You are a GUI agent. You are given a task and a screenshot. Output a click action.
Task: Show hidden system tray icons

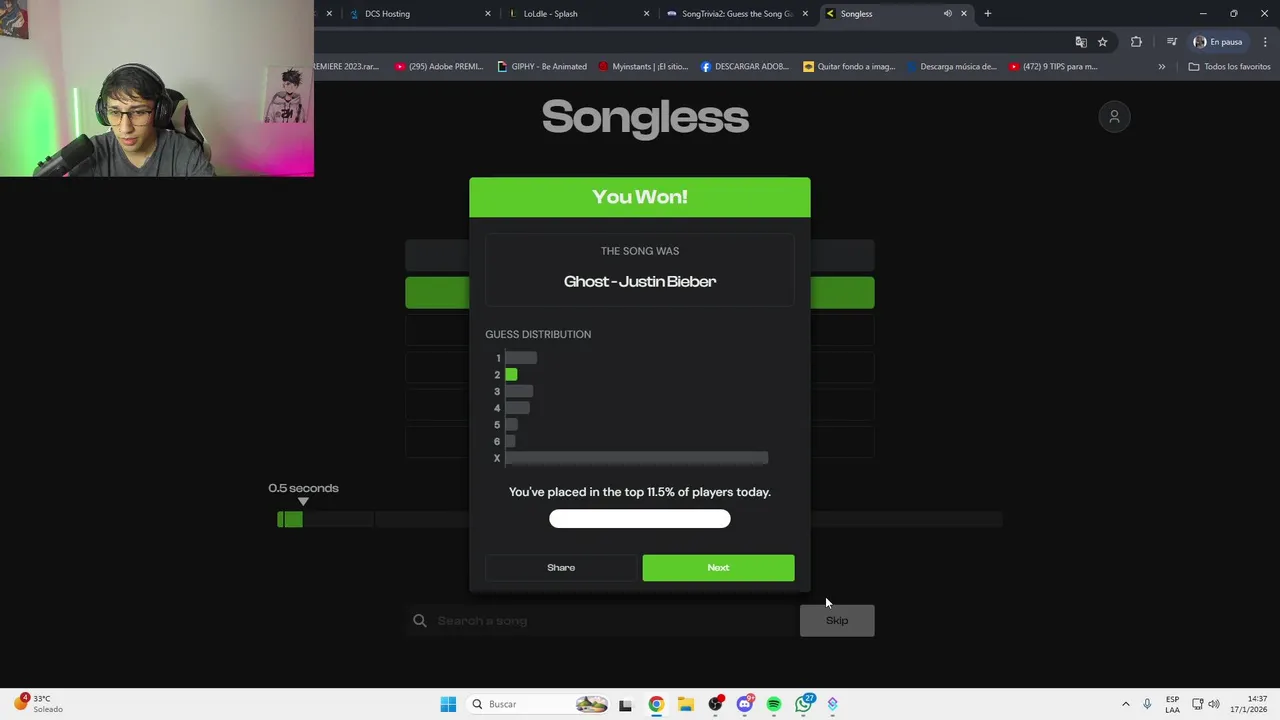1125,704
